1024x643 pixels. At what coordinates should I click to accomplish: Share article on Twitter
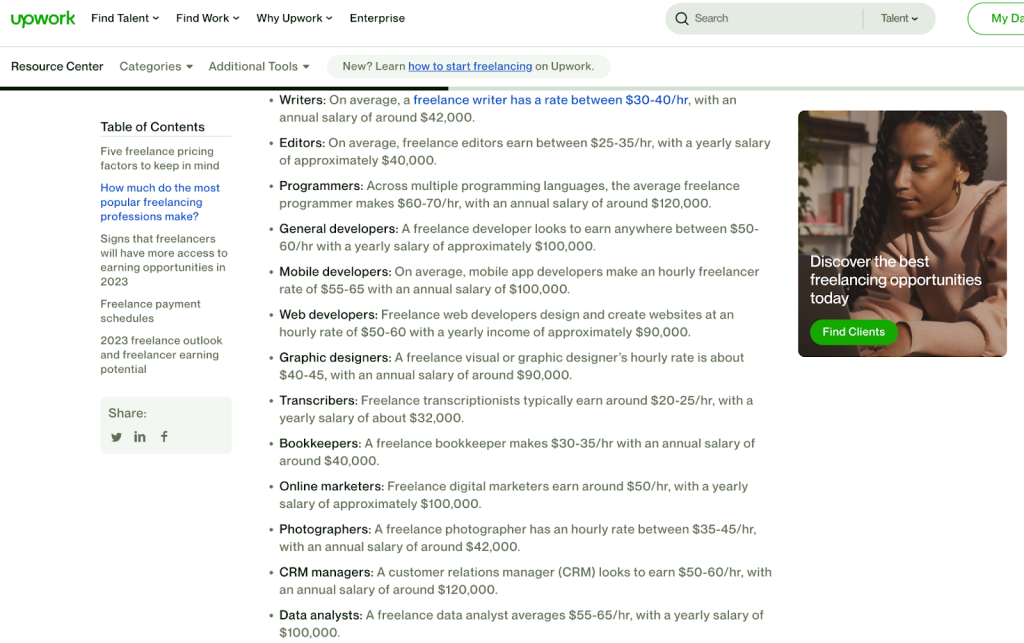(116, 437)
